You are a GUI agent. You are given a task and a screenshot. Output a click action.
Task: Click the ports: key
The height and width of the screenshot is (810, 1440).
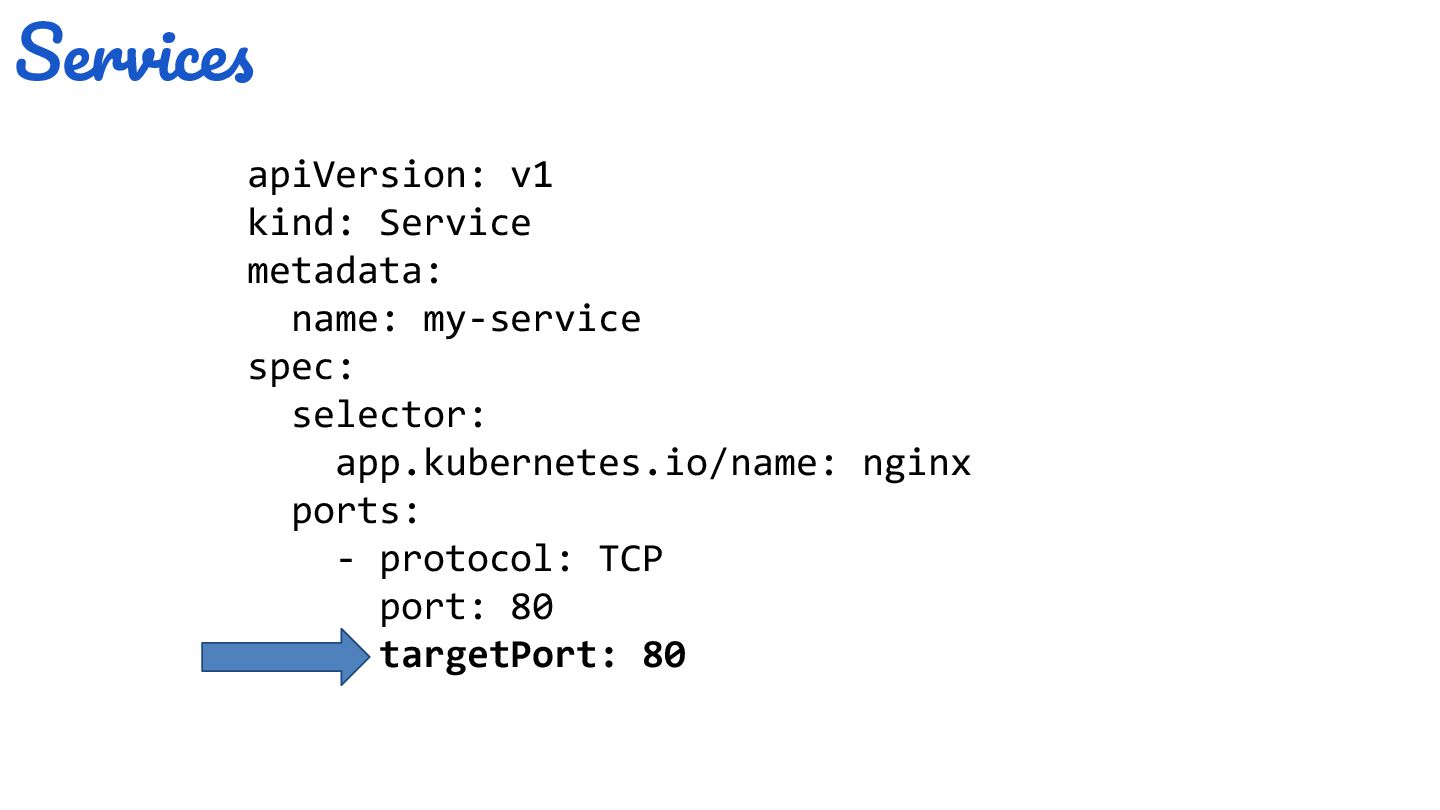click(x=354, y=512)
